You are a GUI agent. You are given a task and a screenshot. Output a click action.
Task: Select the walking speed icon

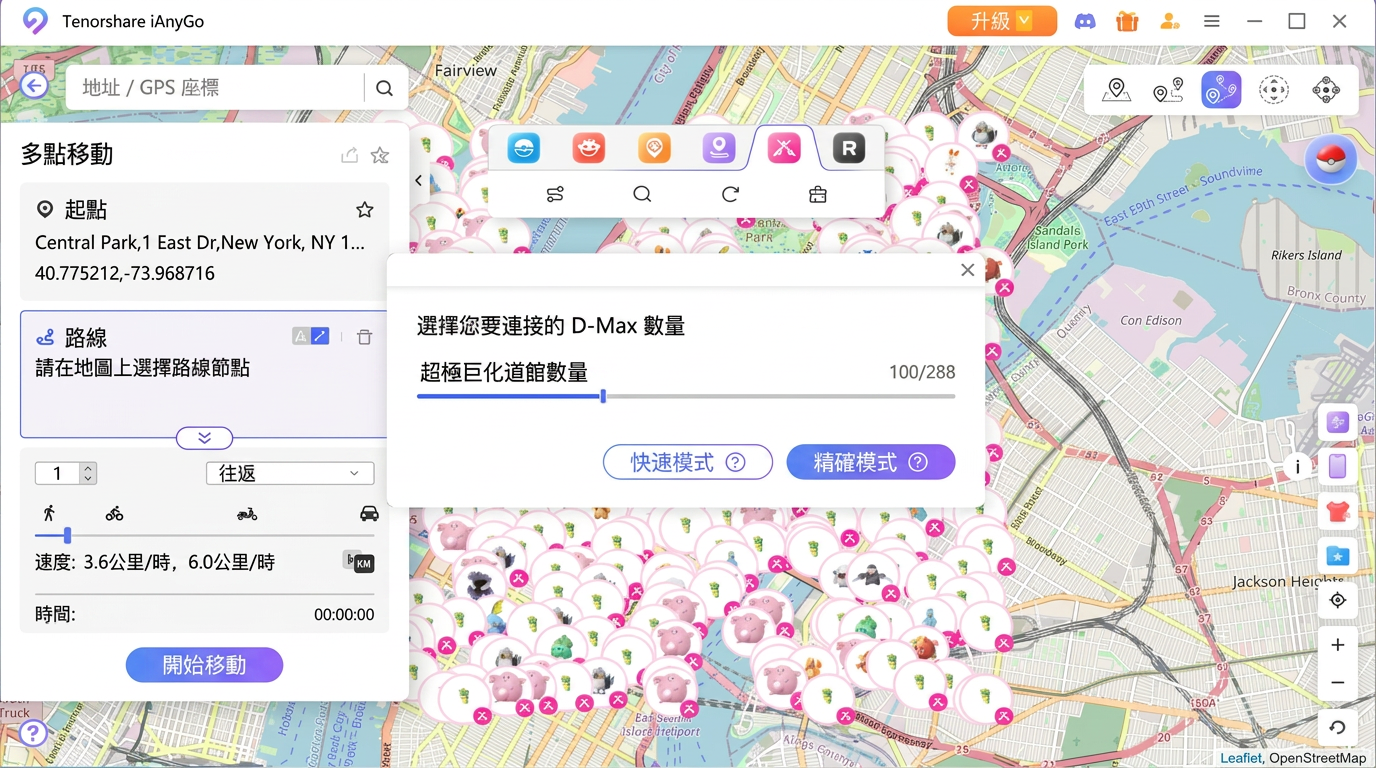pyautogui.click(x=48, y=513)
